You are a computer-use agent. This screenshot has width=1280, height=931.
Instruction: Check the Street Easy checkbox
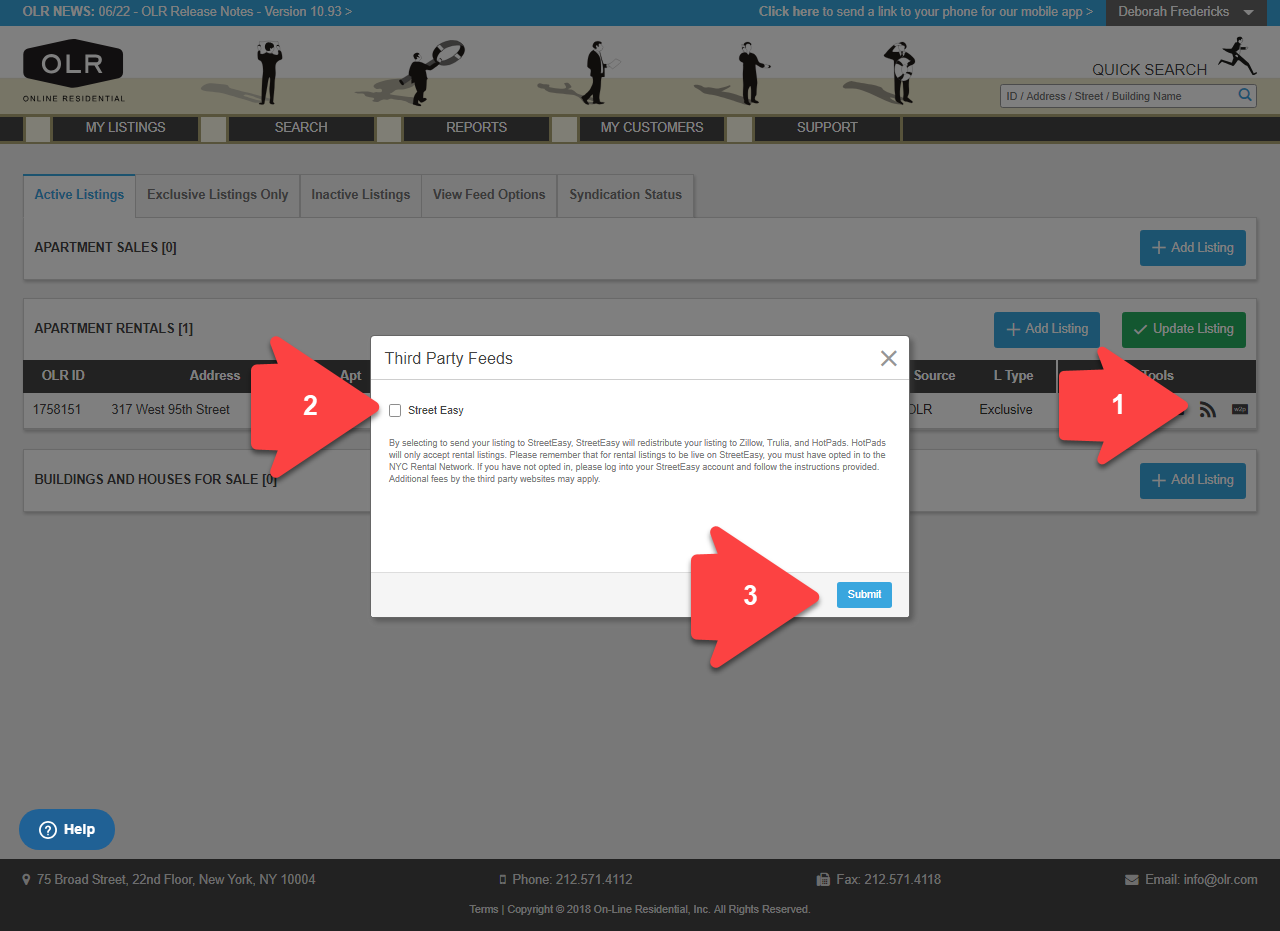click(395, 410)
